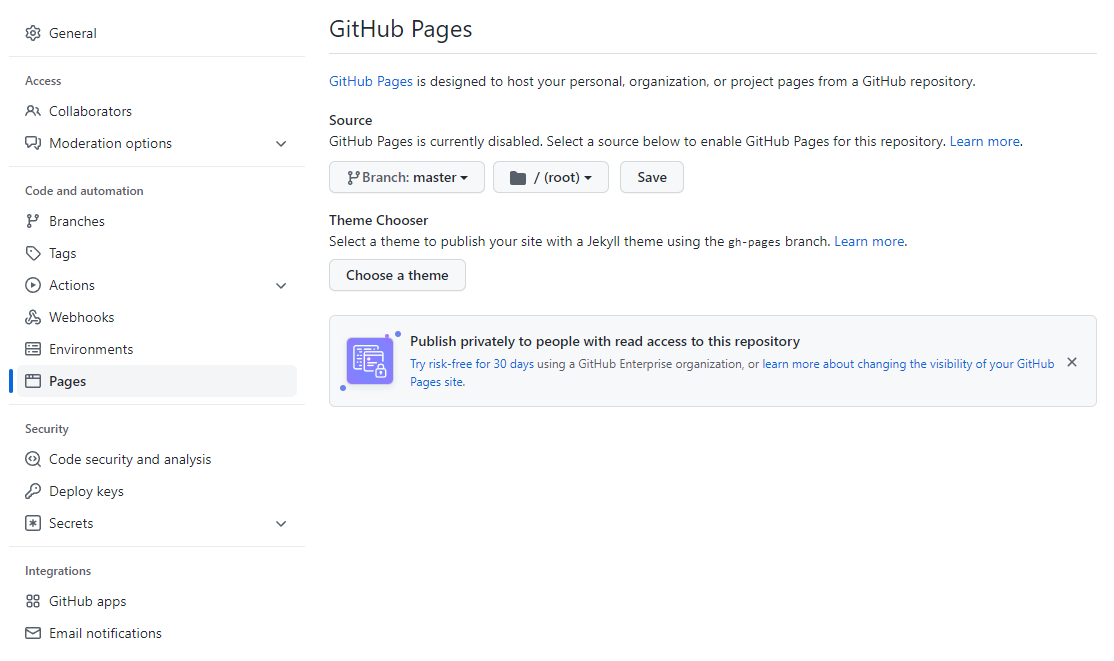This screenshot has width=1114, height=661.
Task: Open Webhooks settings
Action: [157, 317]
